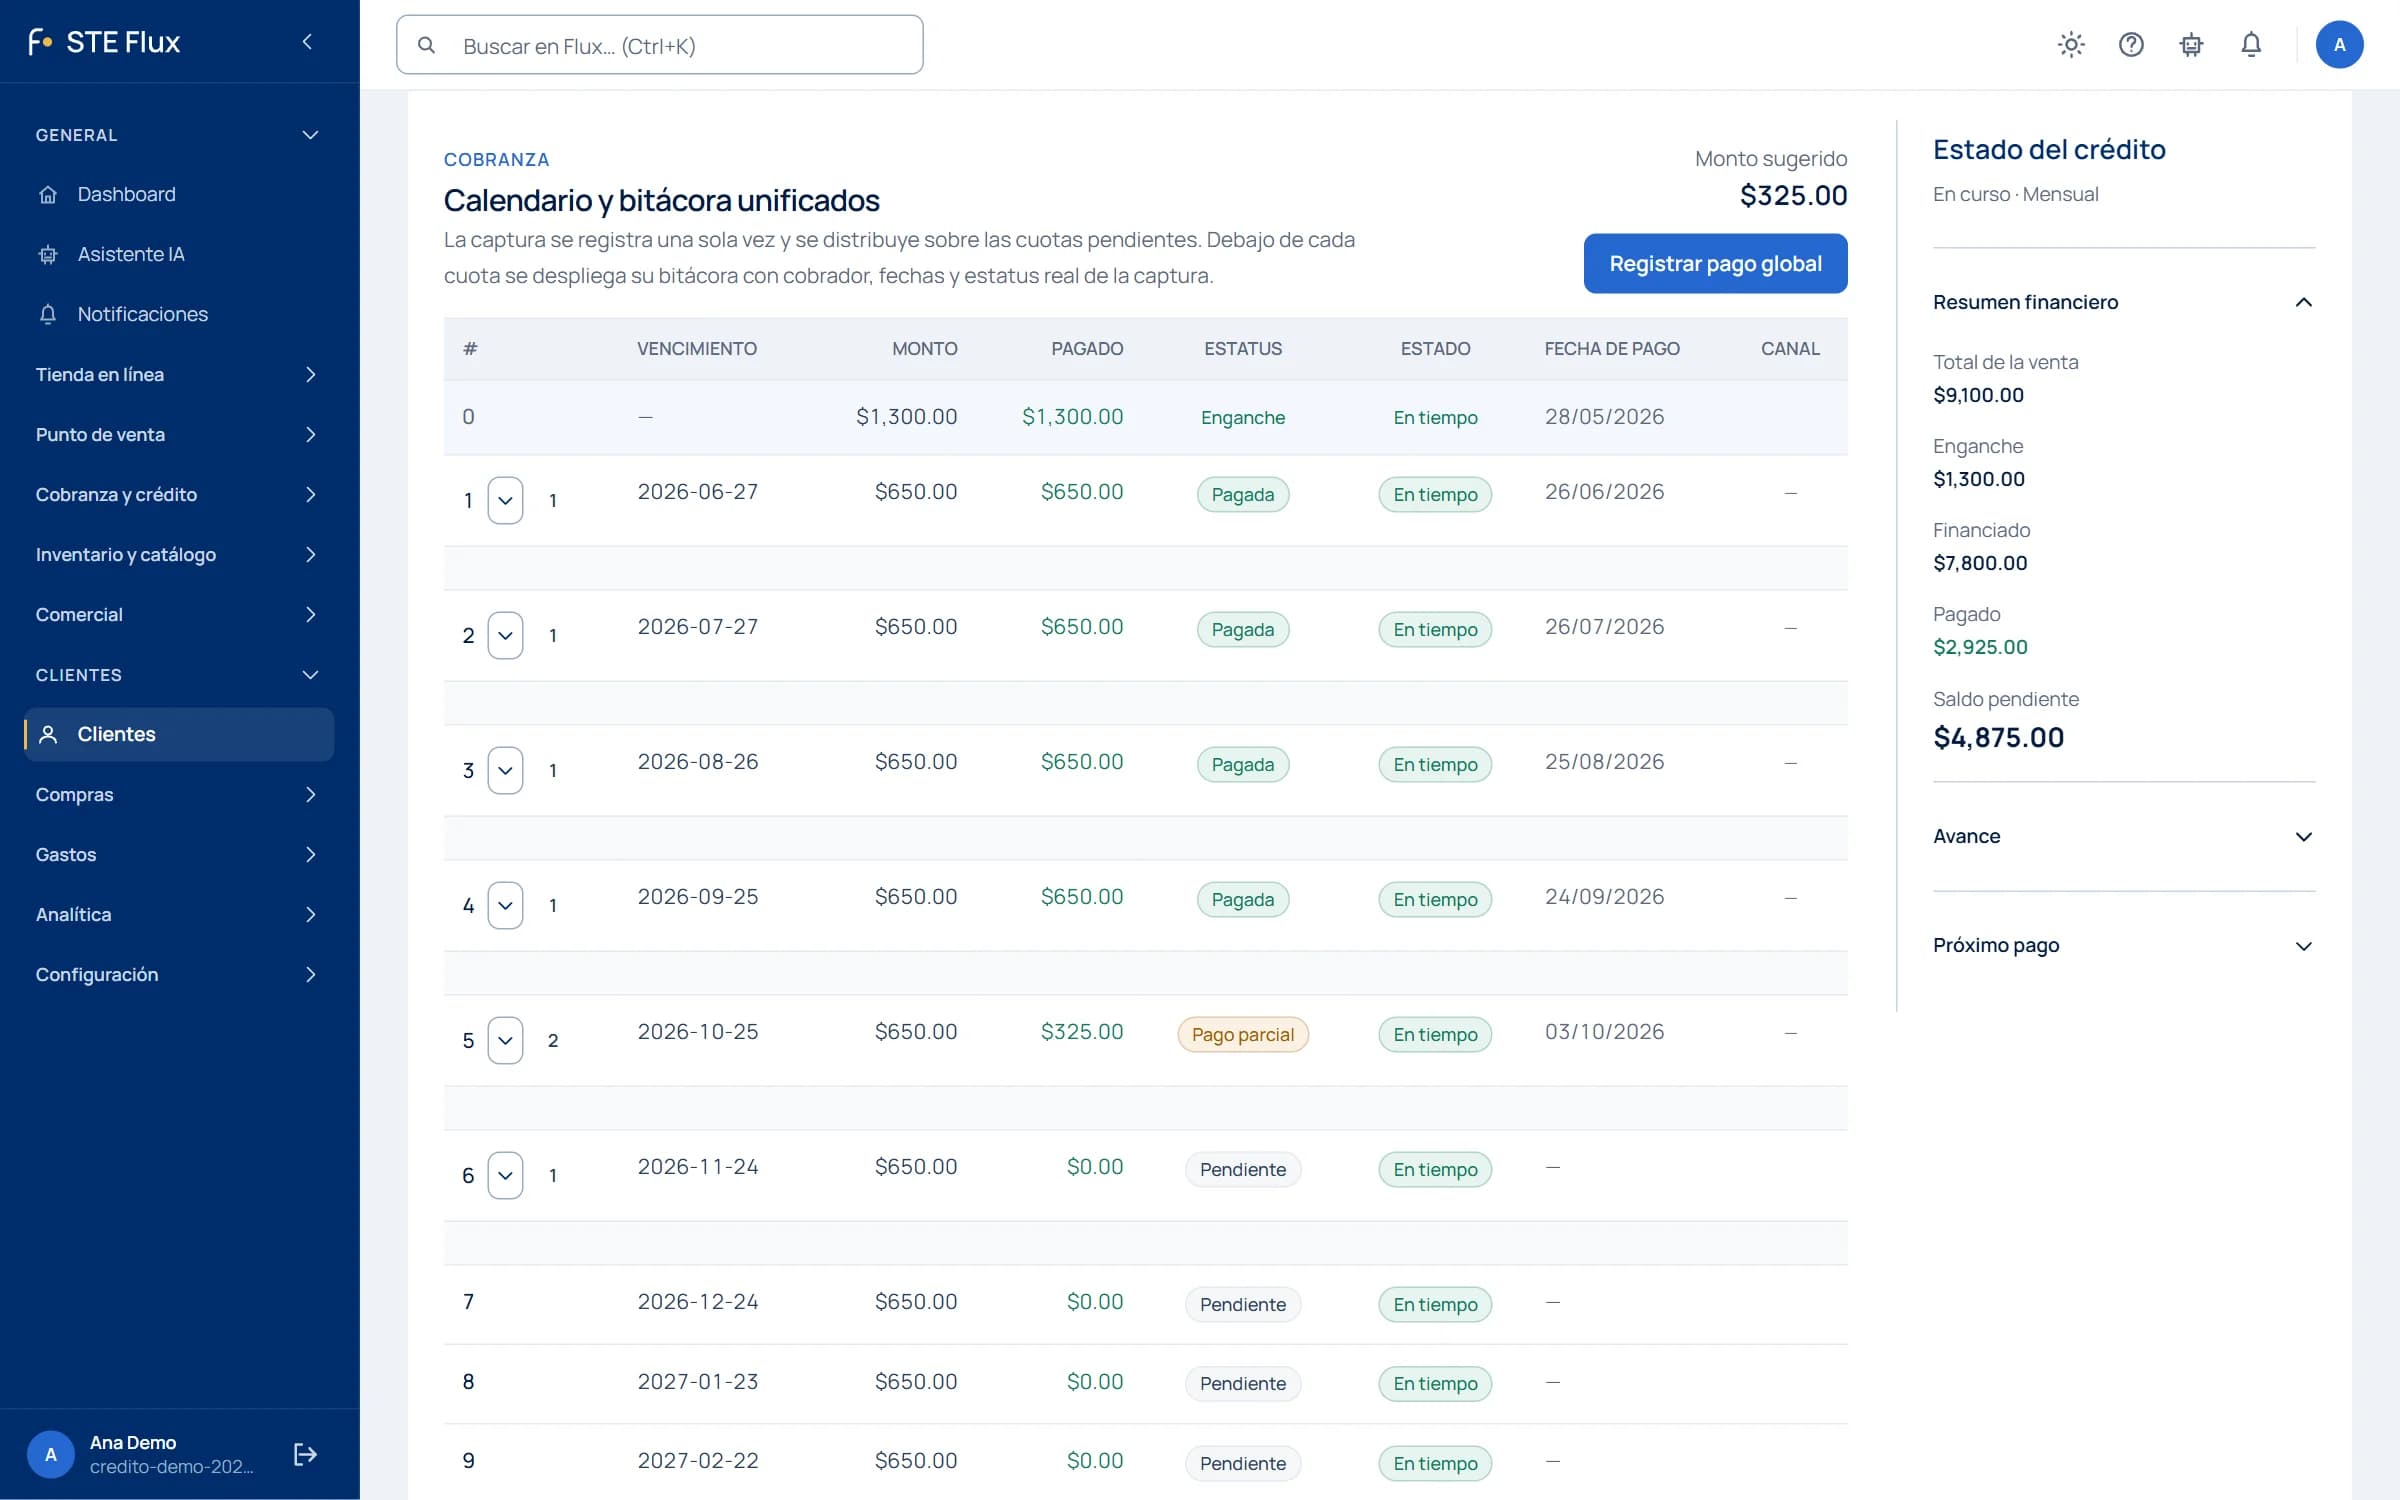Open the AI assistant bot icon in header
The height and width of the screenshot is (1500, 2400).
(2191, 44)
